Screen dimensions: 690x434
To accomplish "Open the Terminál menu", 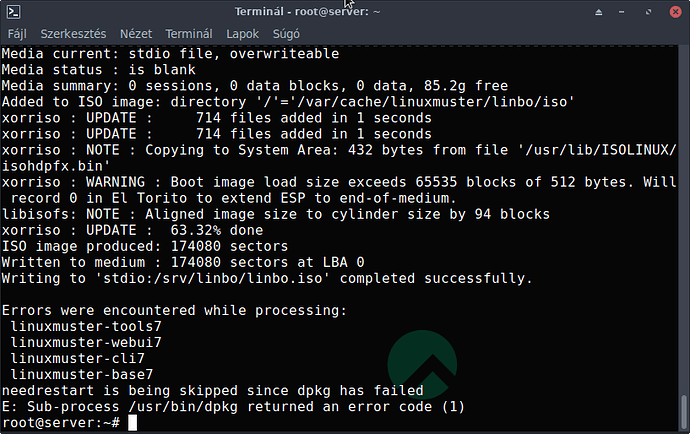I will [x=189, y=34].
